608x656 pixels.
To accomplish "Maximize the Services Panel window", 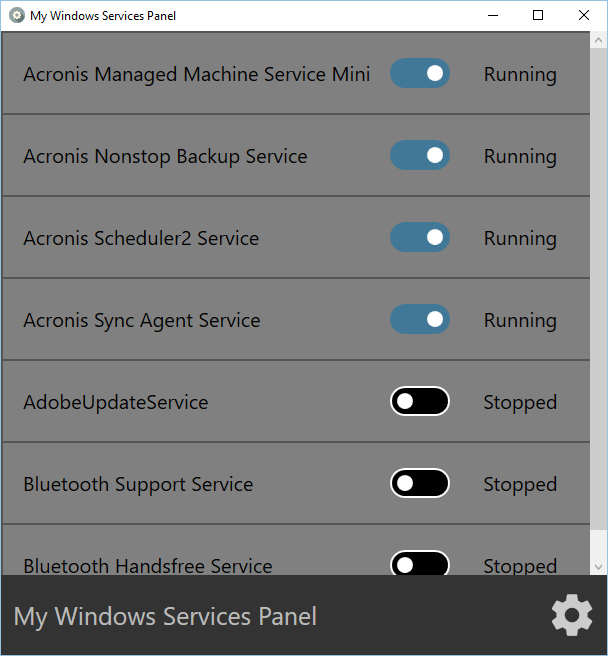I will [x=538, y=15].
